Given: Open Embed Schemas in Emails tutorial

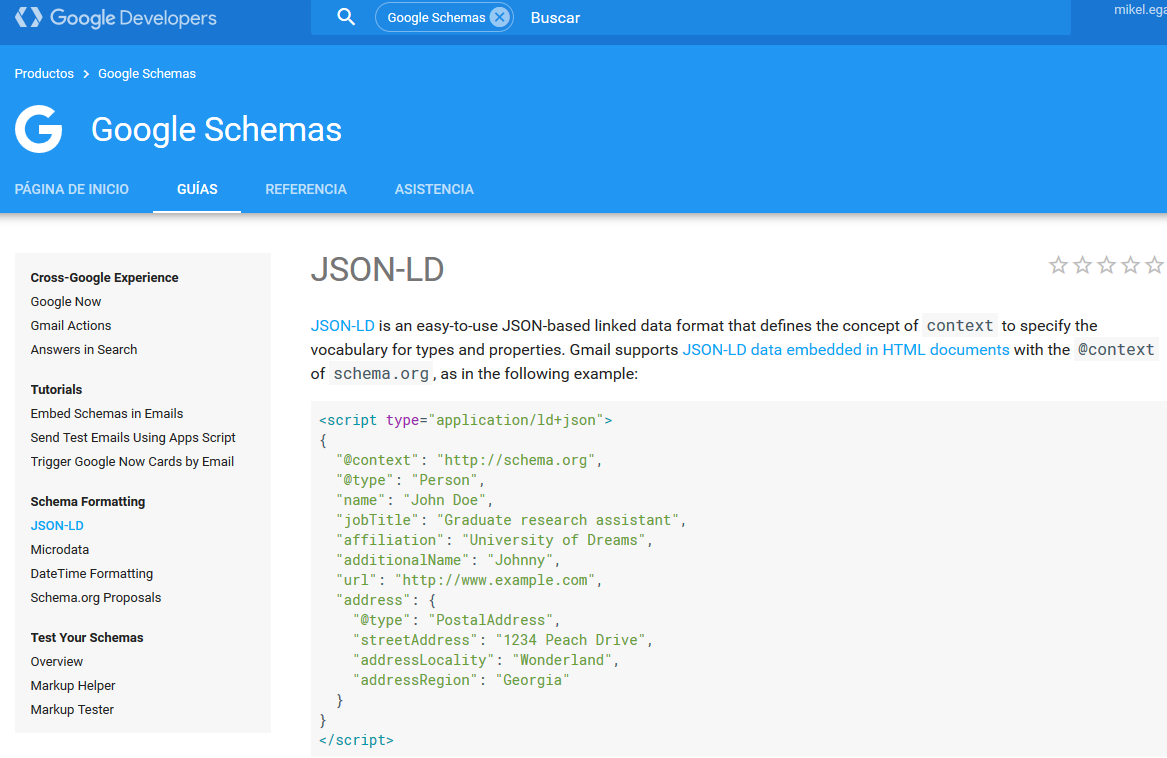Looking at the screenshot, I should click(x=106, y=413).
